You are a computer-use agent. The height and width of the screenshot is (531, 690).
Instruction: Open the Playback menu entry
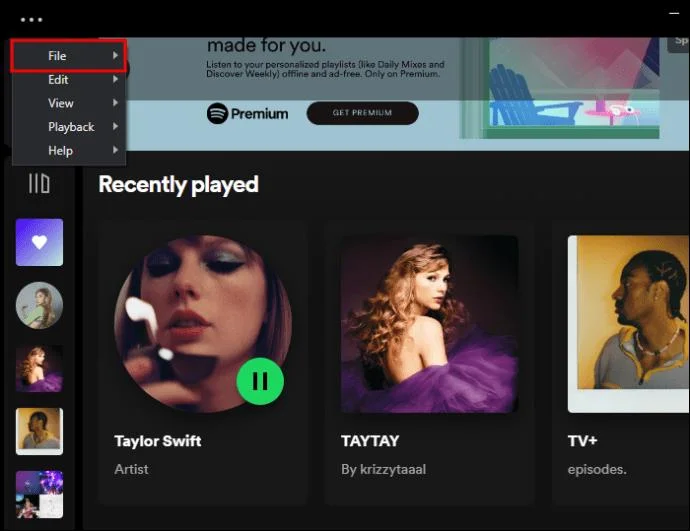pos(69,127)
